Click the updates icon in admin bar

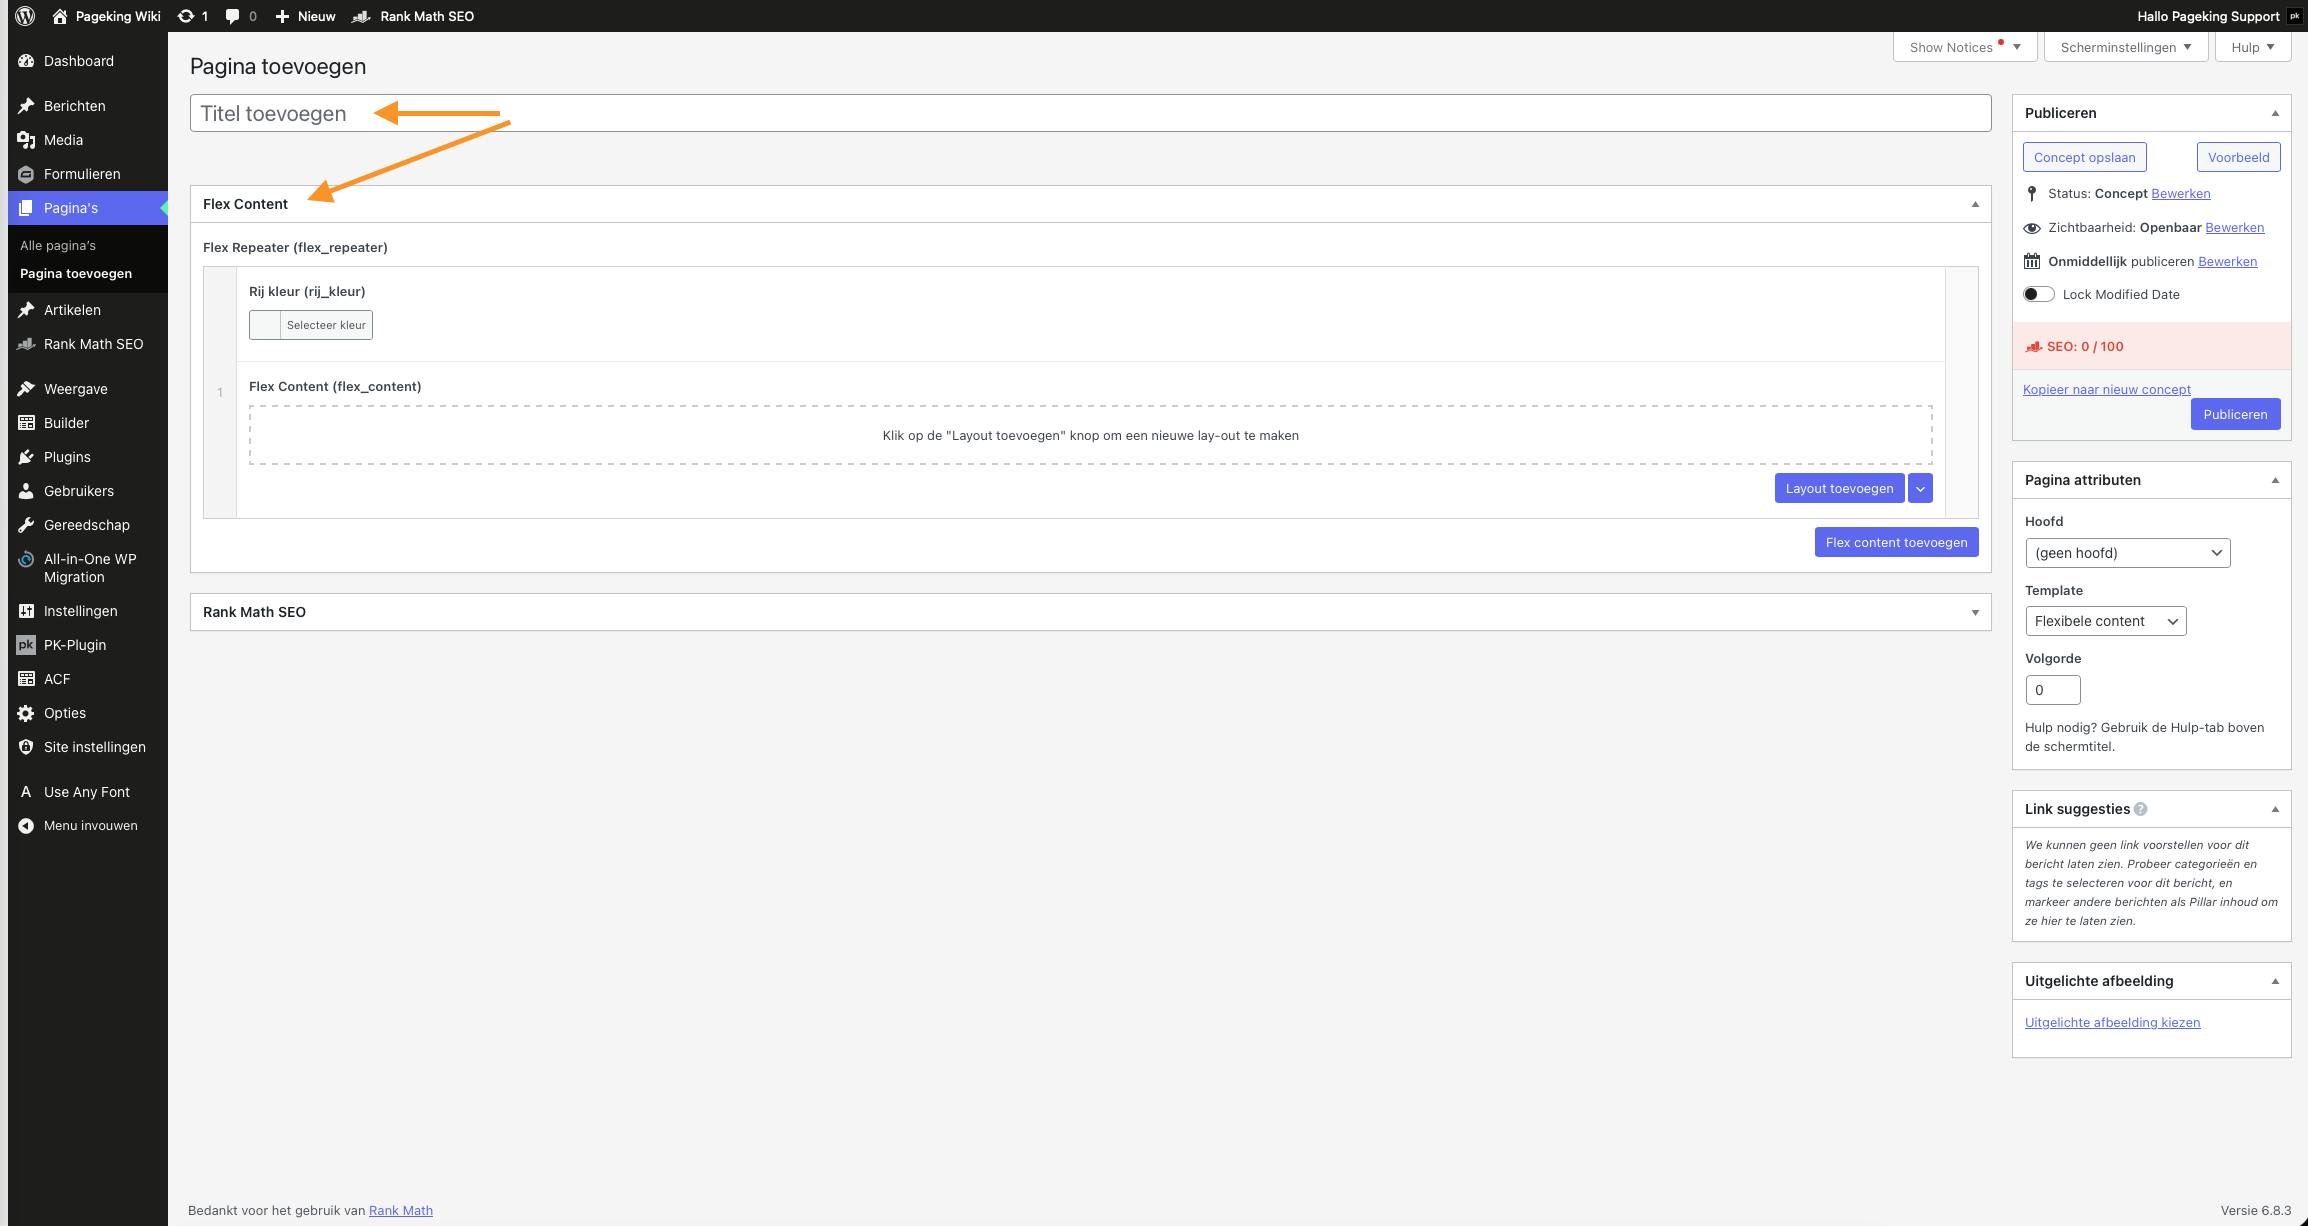point(186,16)
